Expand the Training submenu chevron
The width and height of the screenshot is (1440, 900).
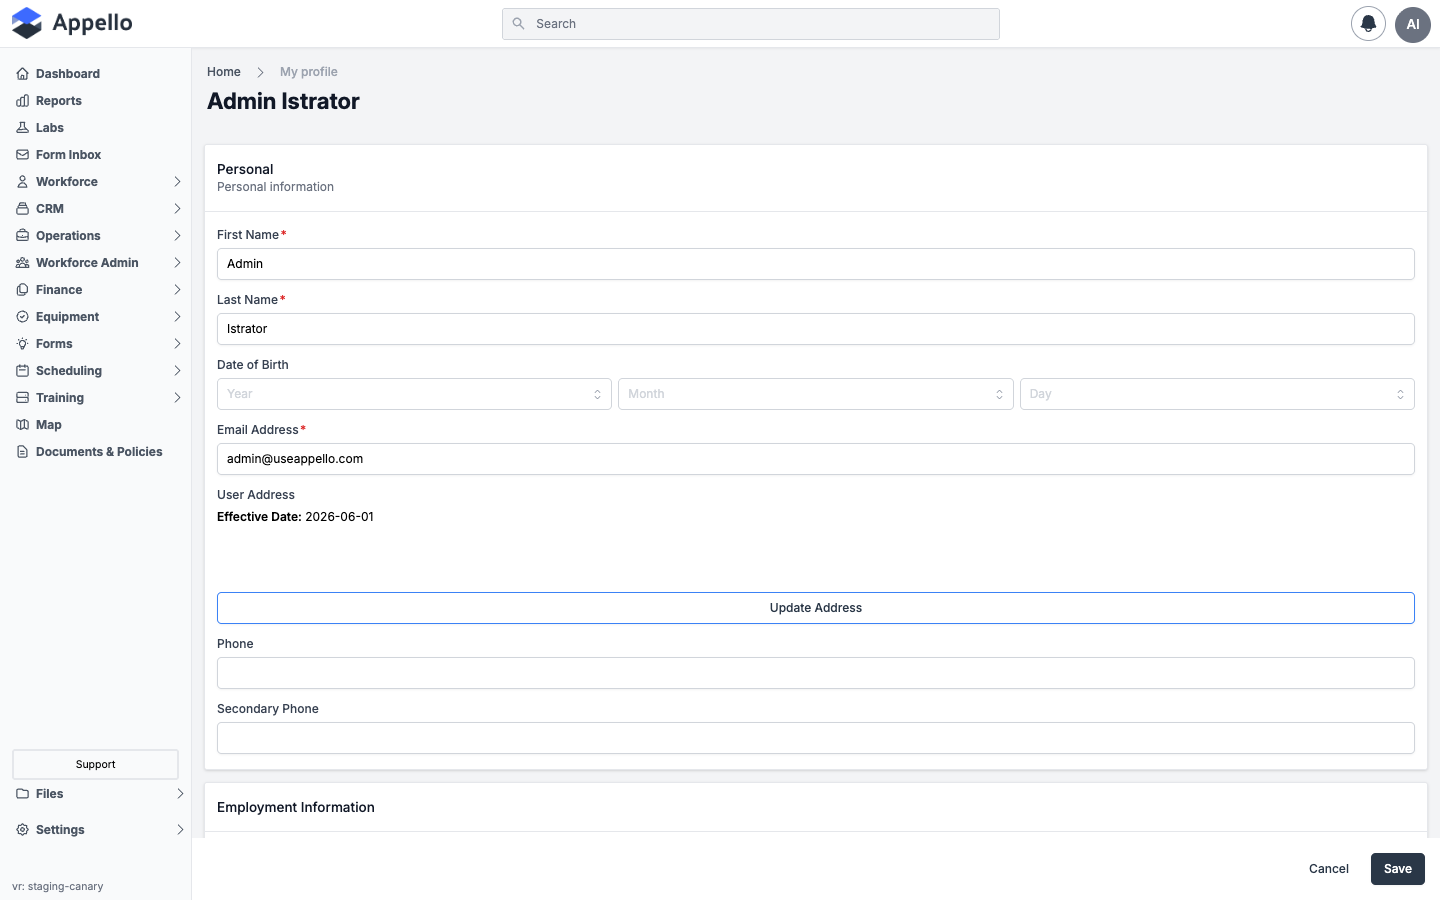click(x=177, y=398)
